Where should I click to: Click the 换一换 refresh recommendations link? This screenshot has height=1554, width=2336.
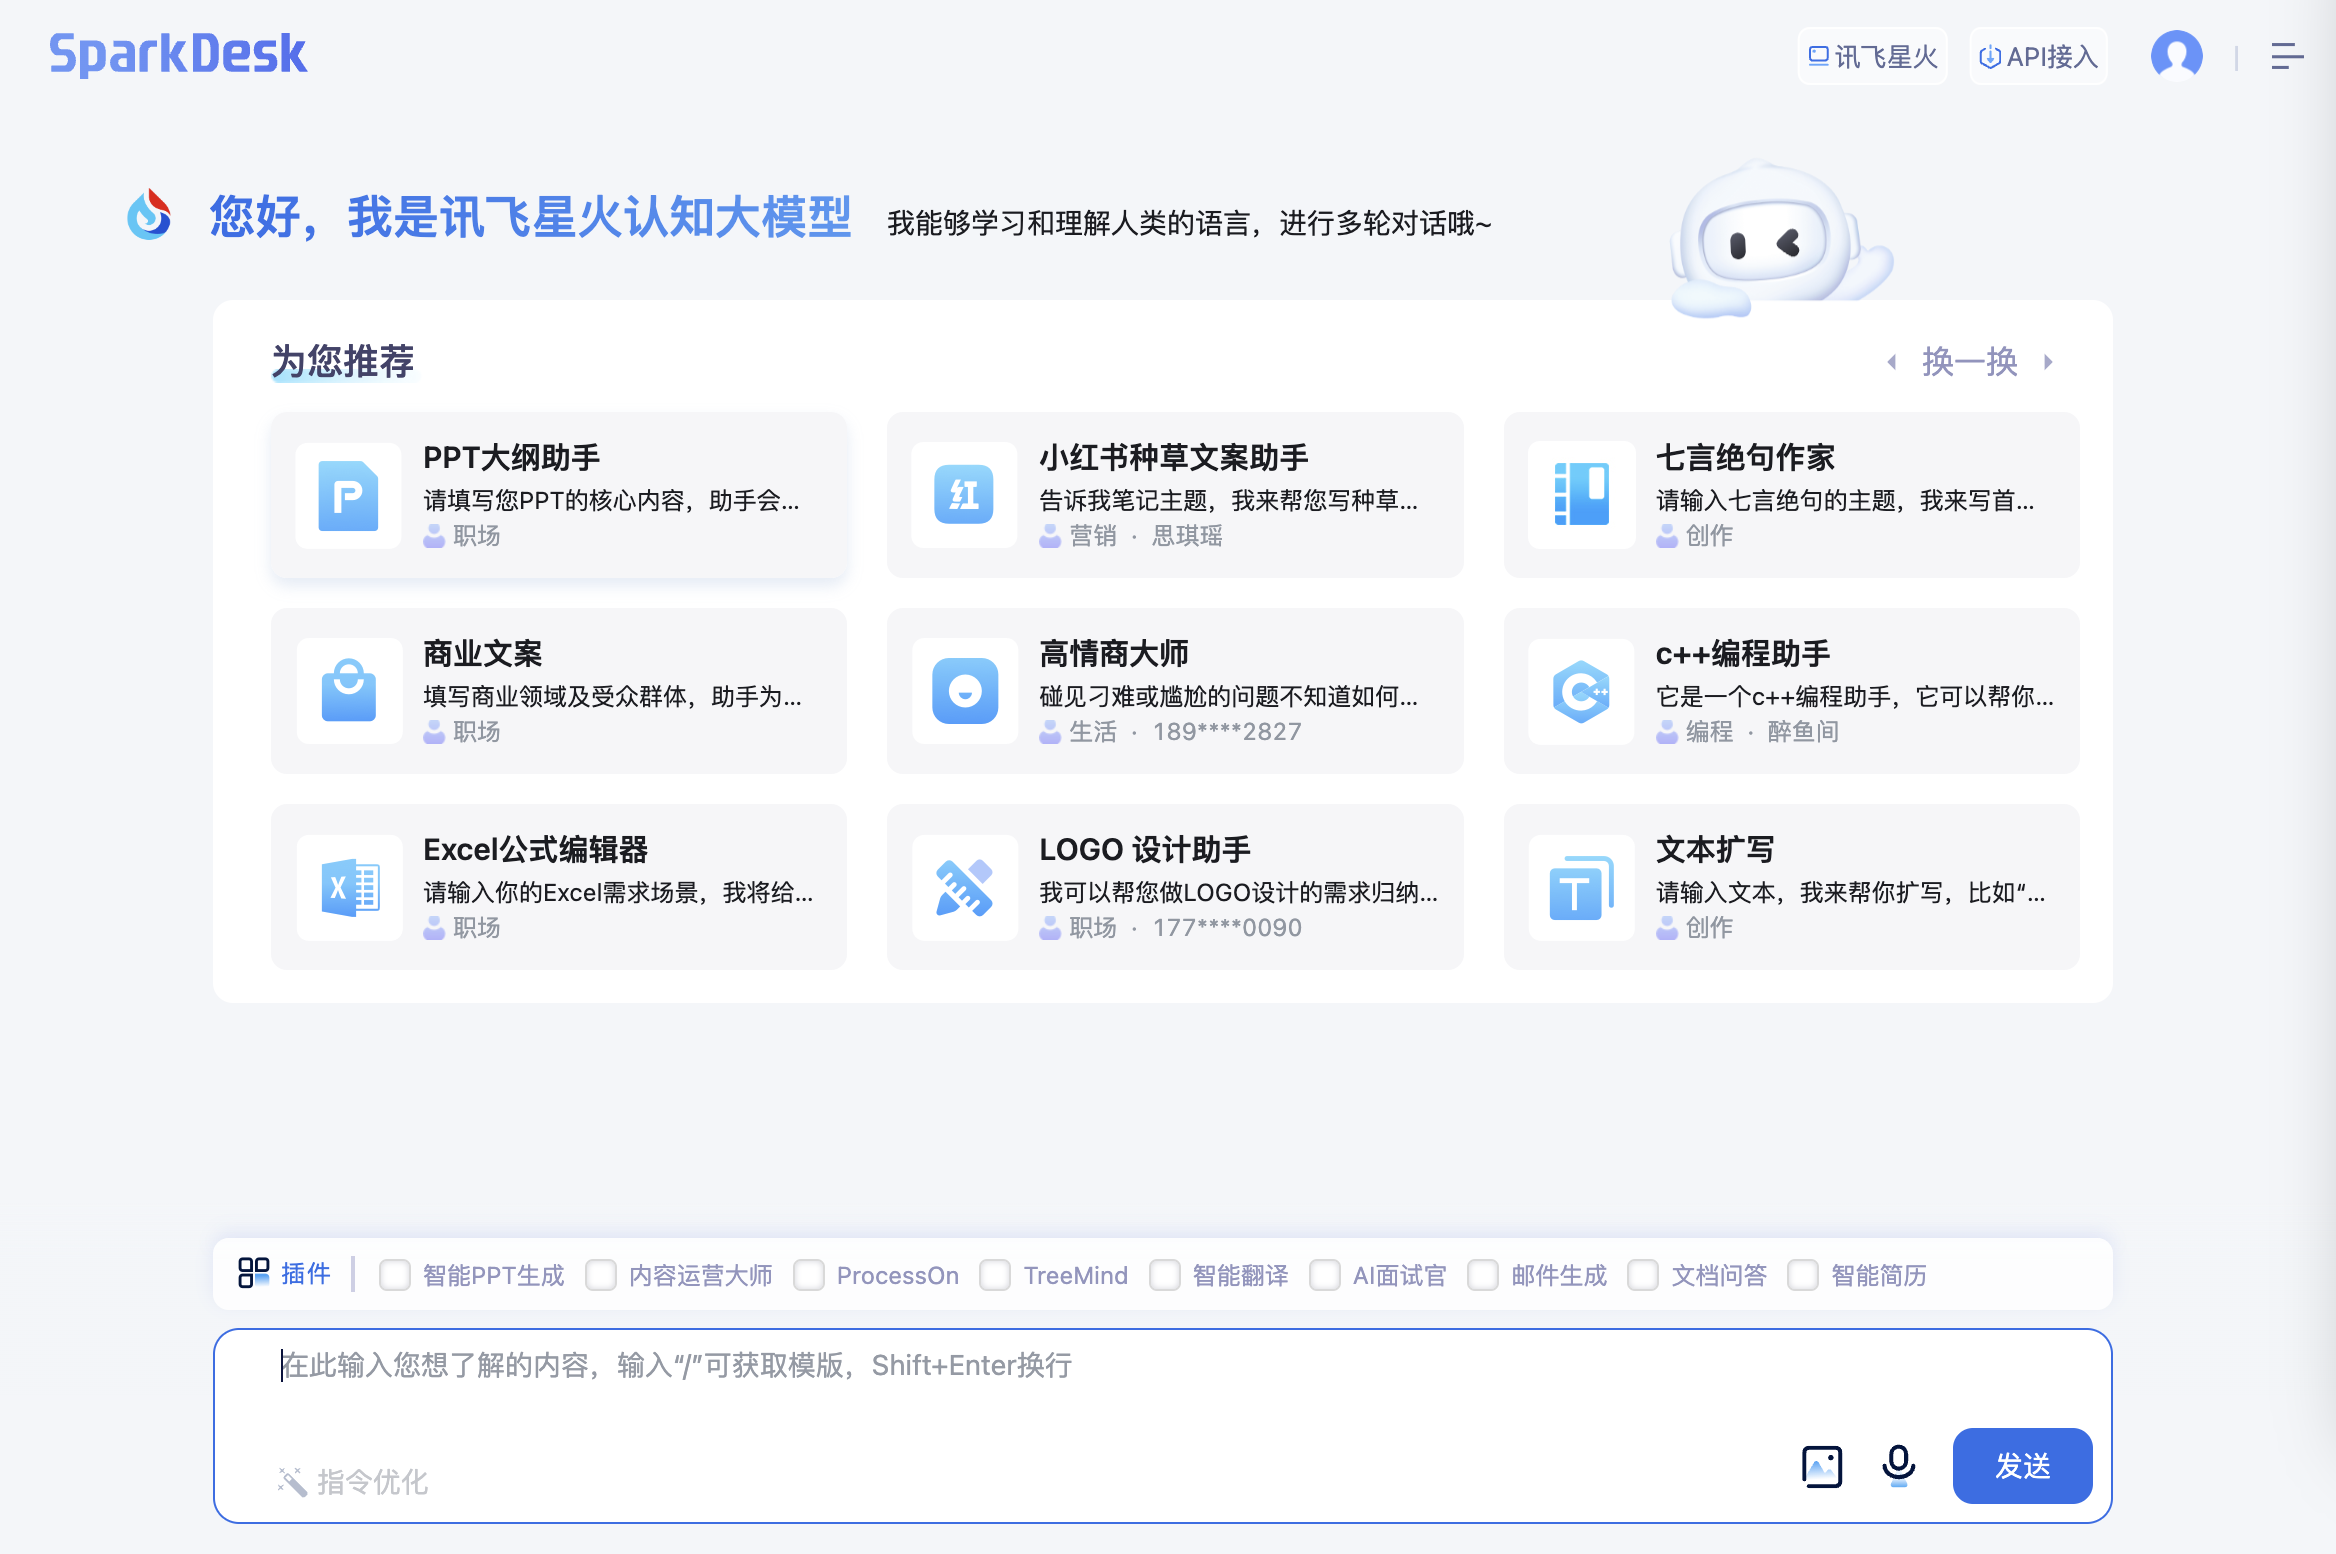click(x=1969, y=362)
